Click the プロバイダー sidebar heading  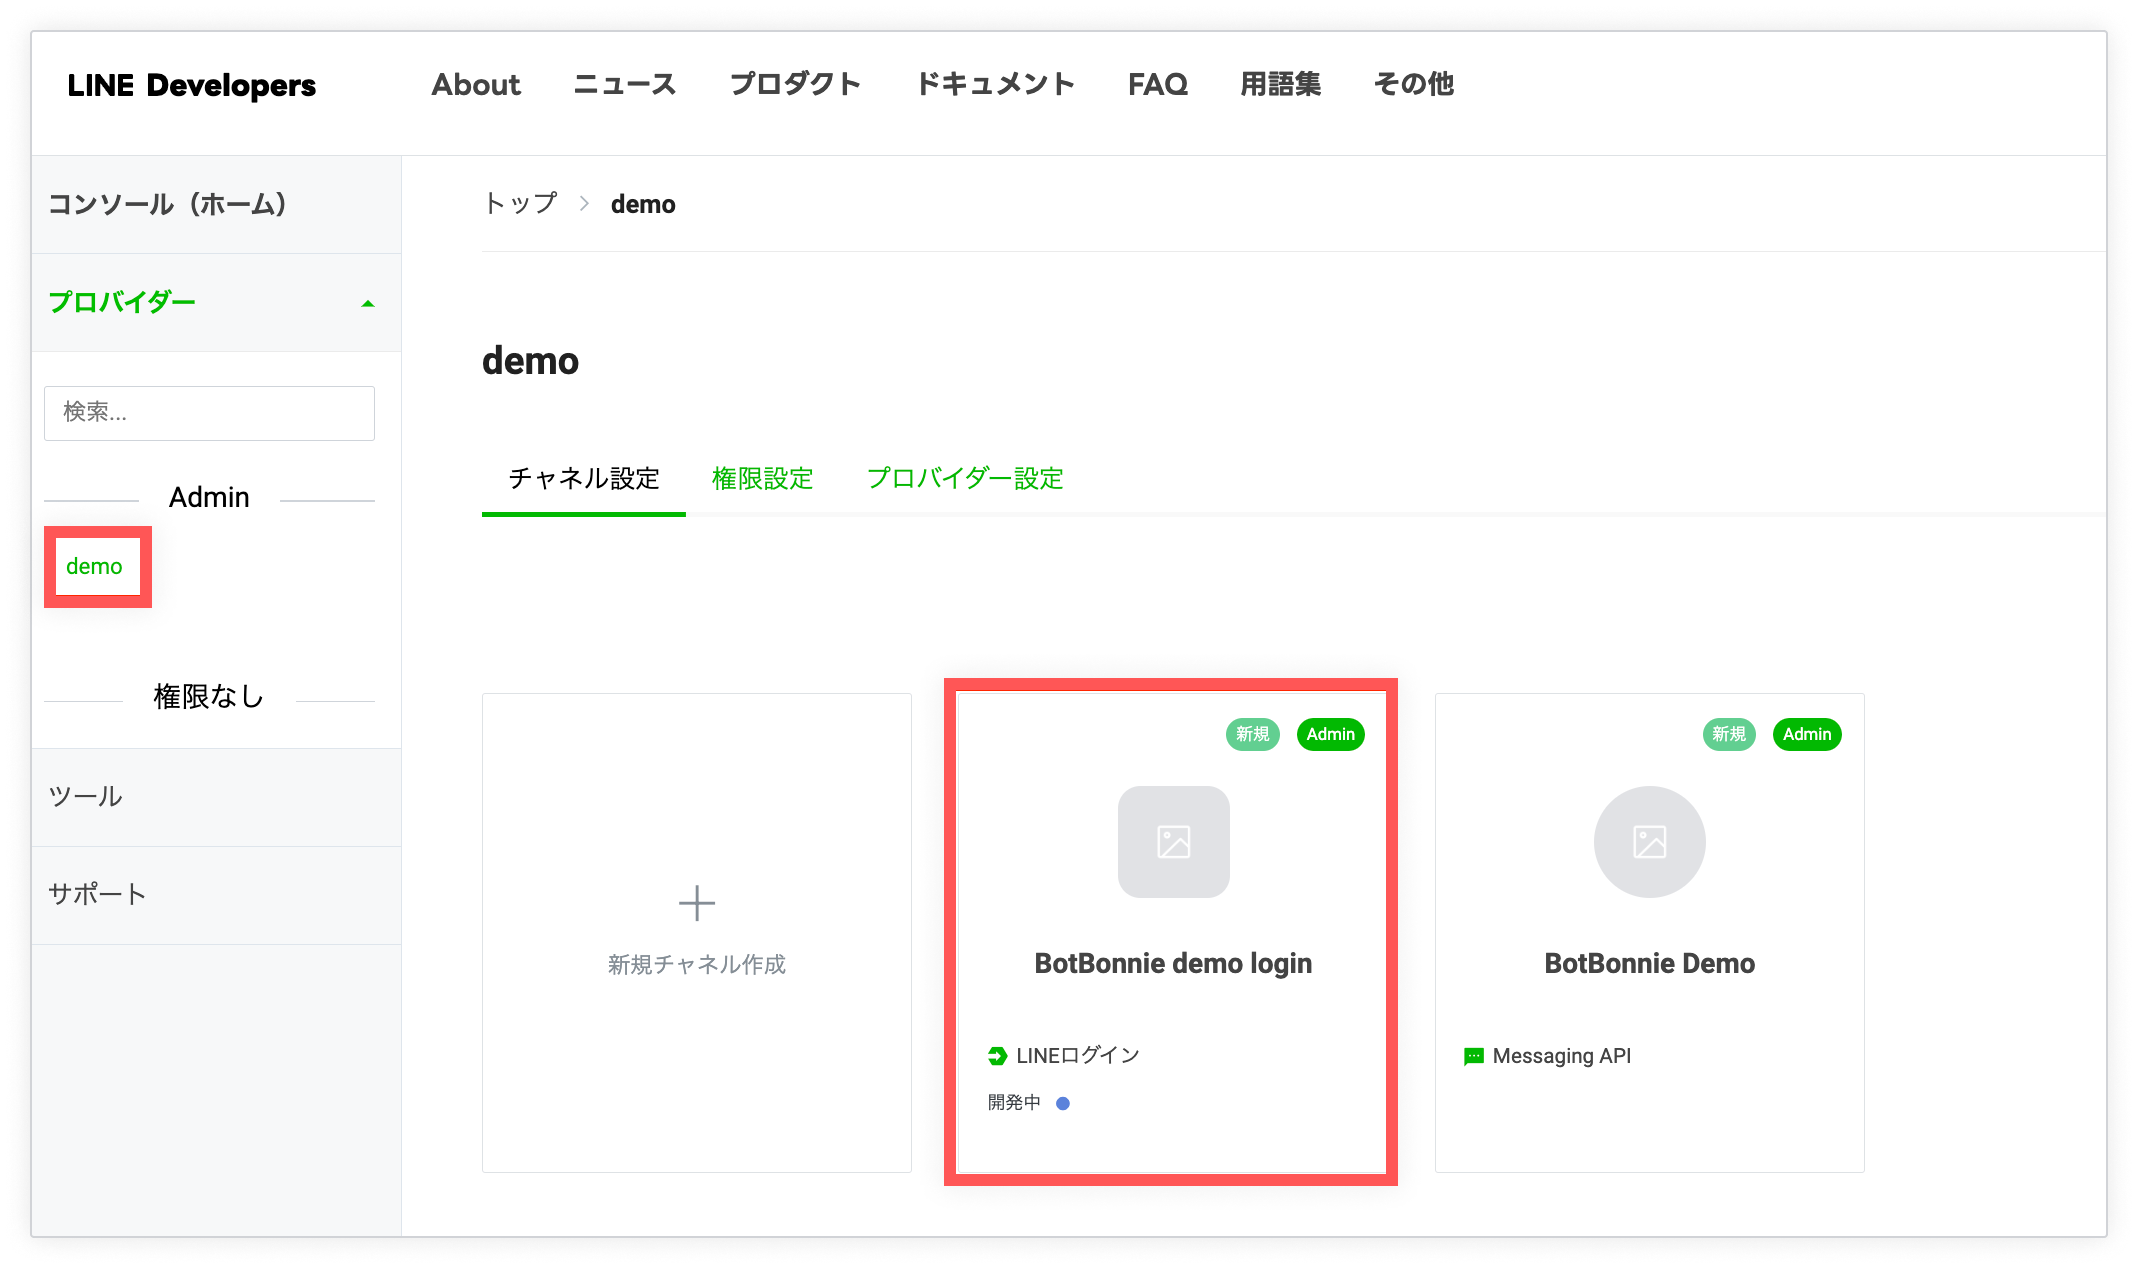tap(122, 302)
